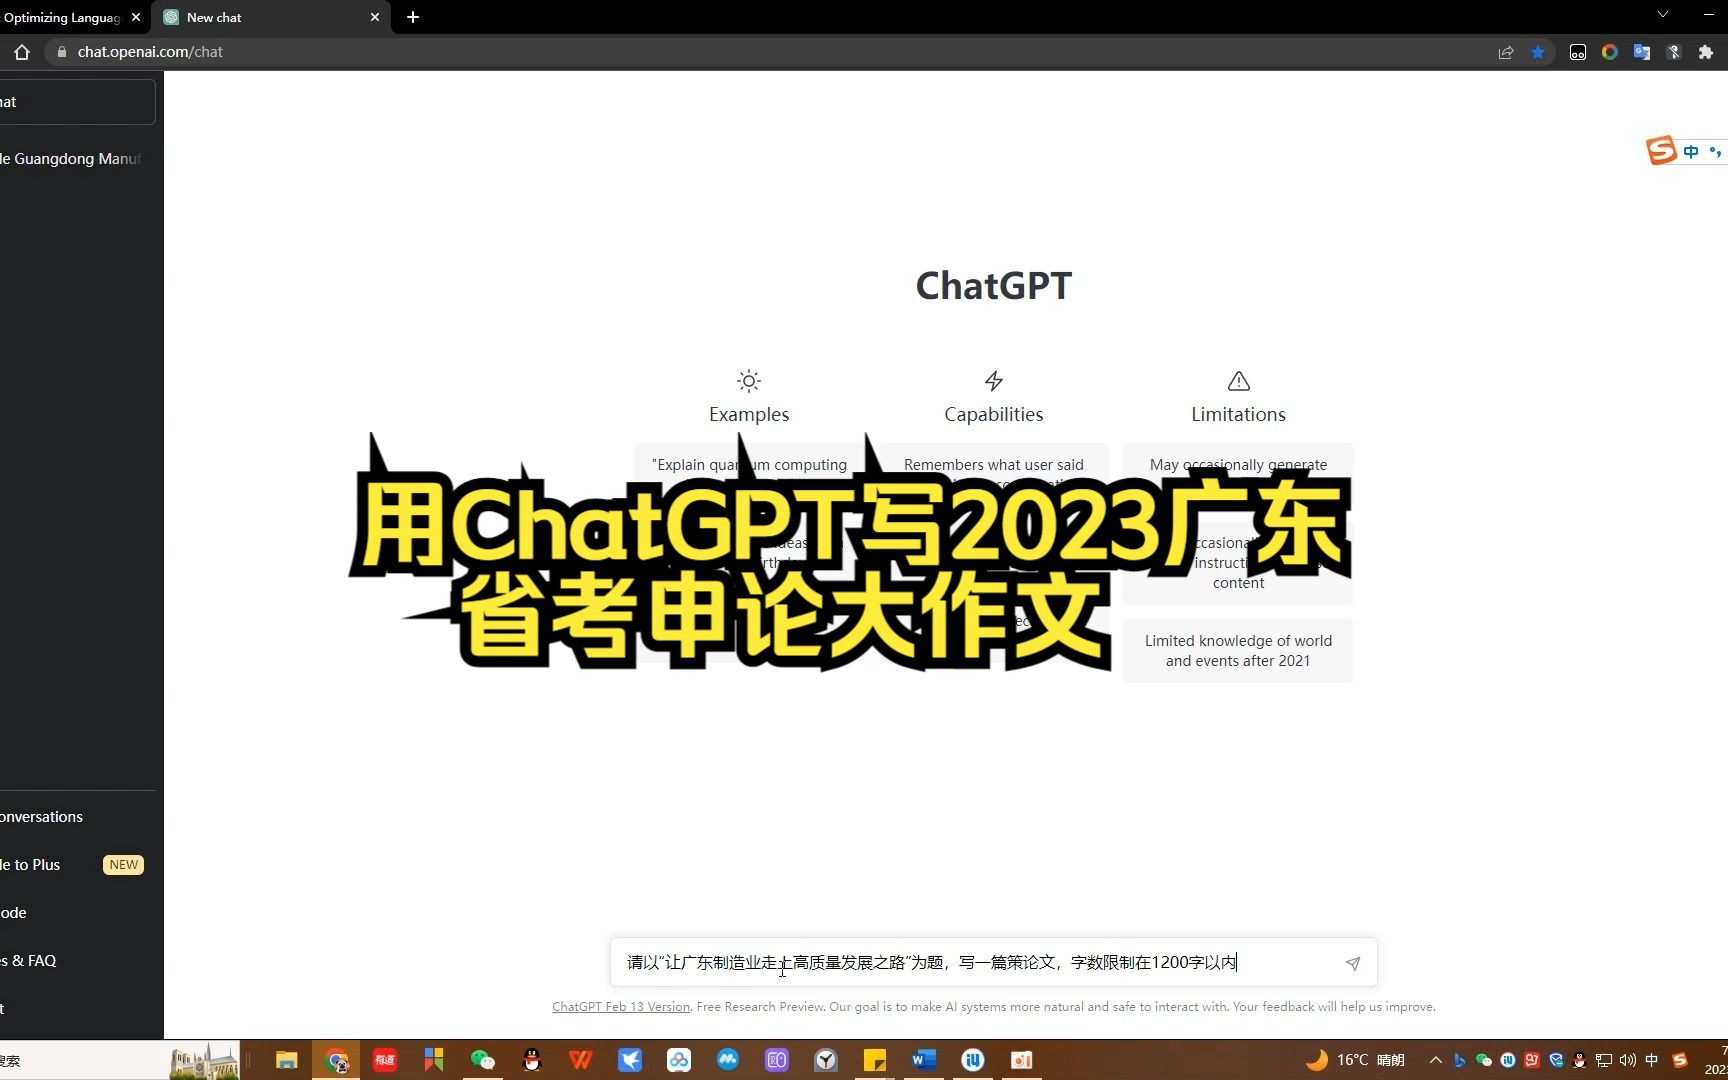This screenshot has width=1728, height=1080.
Task: Open the blue bird app in taskbar
Action: point(630,1060)
